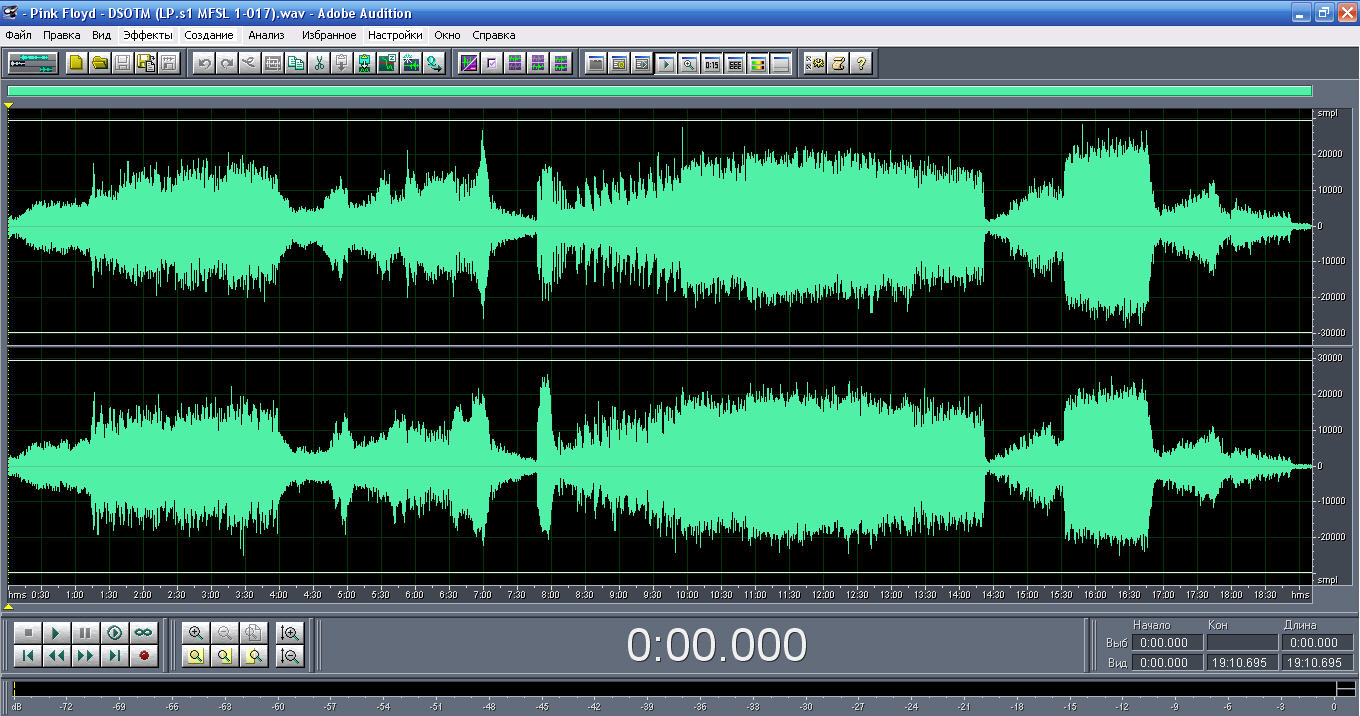This screenshot has height=716, width=1360.
Task: Toggle the zoom controls magnifier toolbar icon
Action: (x=688, y=63)
